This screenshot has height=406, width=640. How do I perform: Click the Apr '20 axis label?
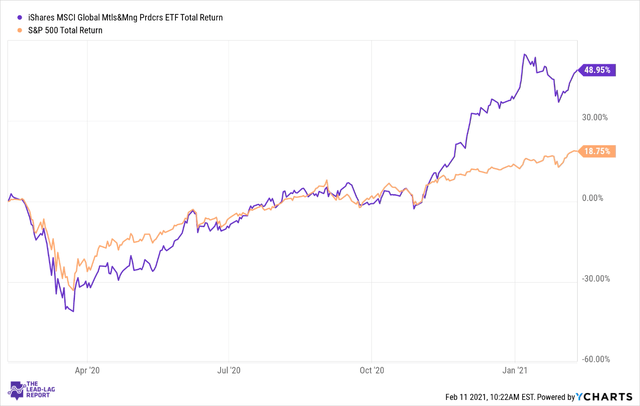click(x=87, y=371)
